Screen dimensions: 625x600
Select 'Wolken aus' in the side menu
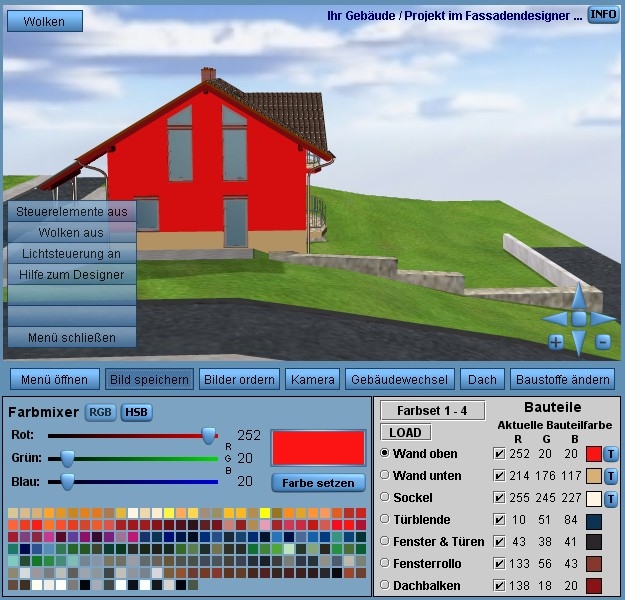point(71,233)
